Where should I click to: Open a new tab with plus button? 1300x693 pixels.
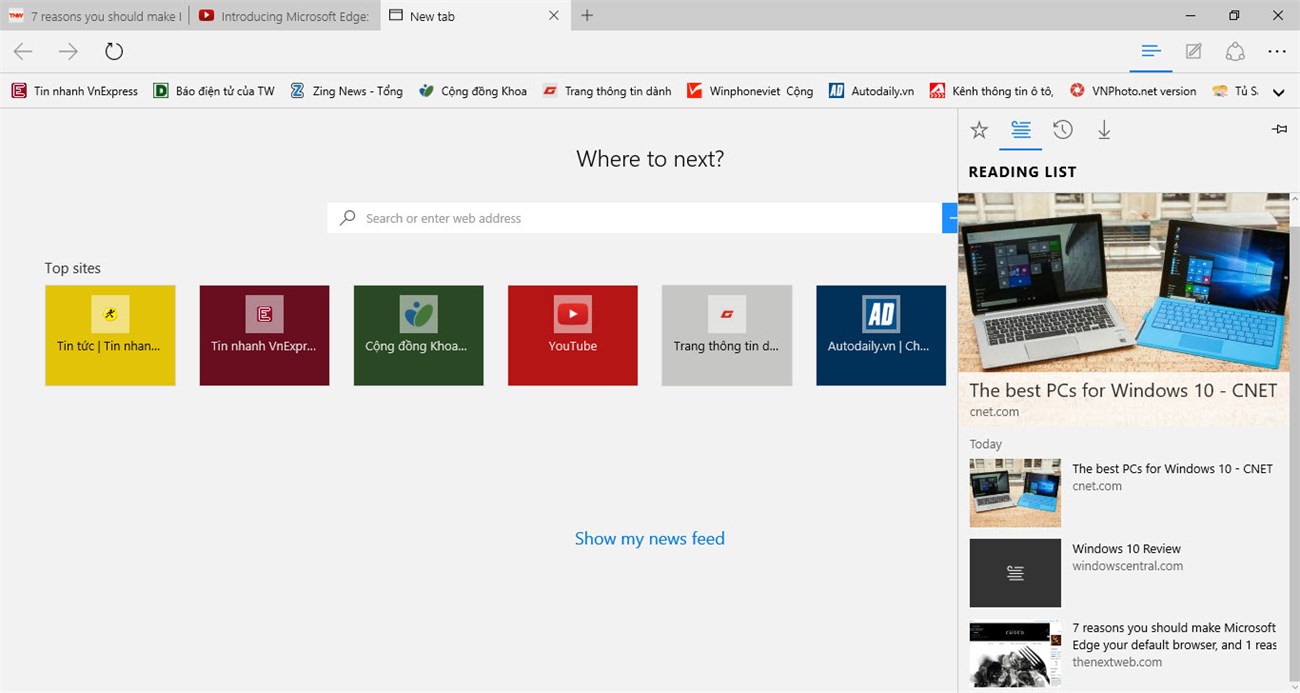pyautogui.click(x=587, y=15)
